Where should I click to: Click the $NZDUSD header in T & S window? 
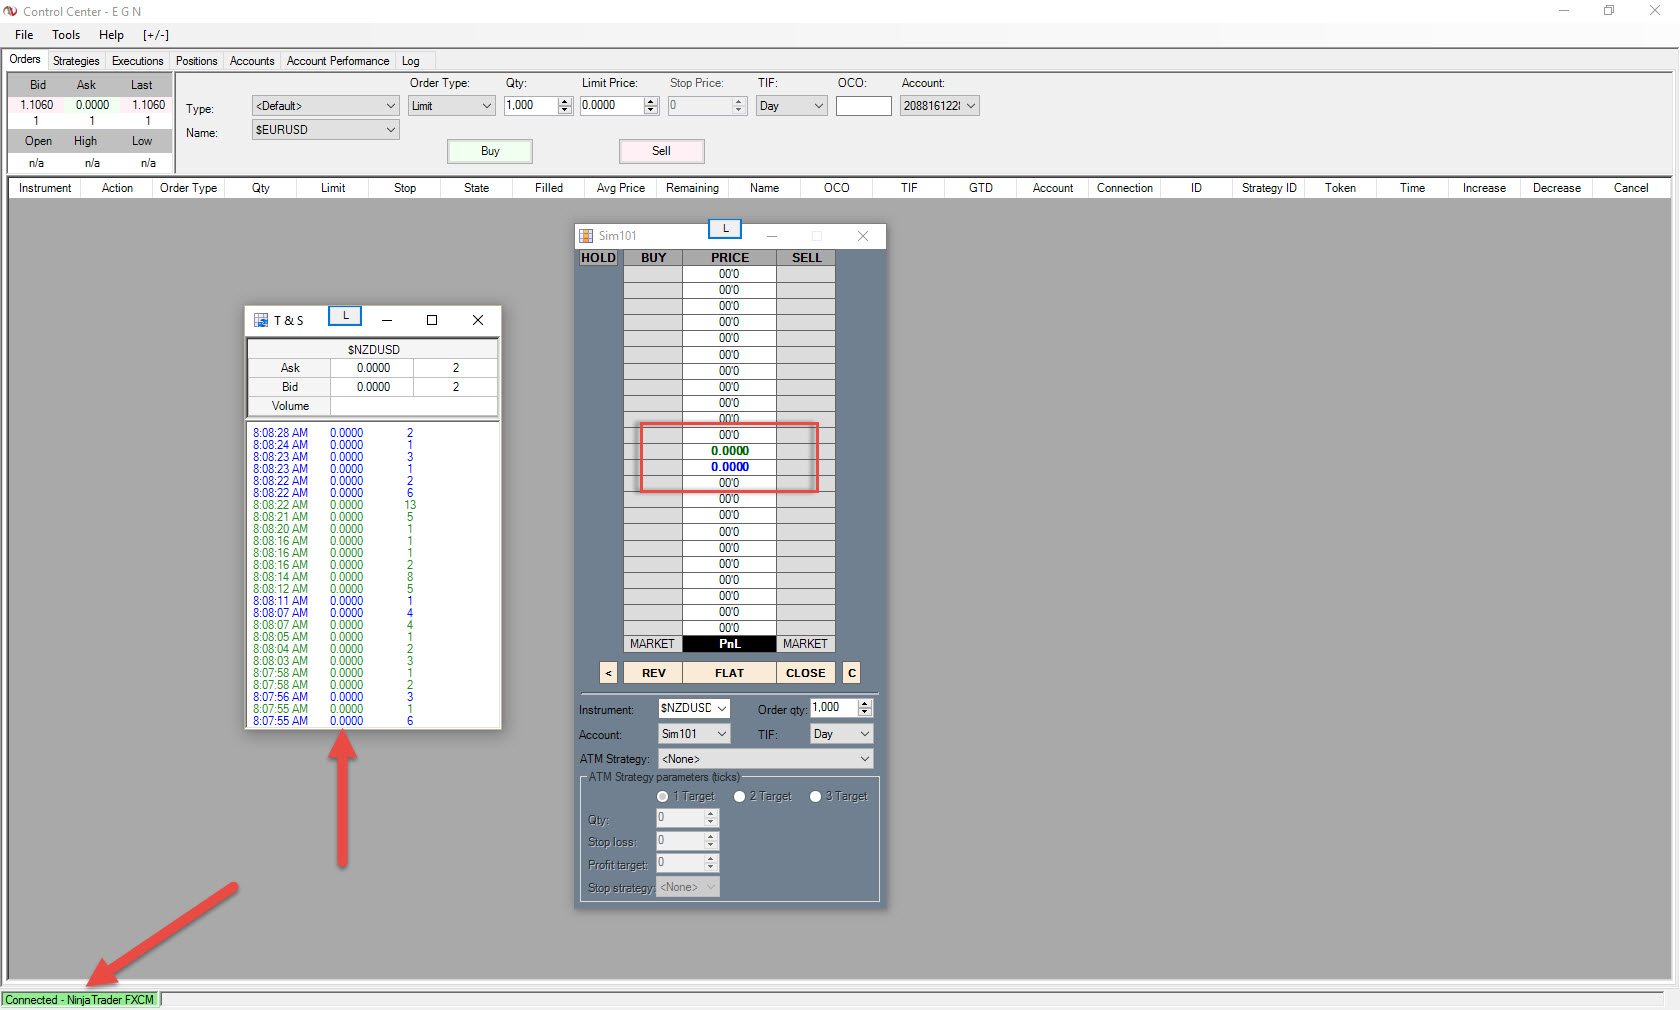pyautogui.click(x=373, y=350)
